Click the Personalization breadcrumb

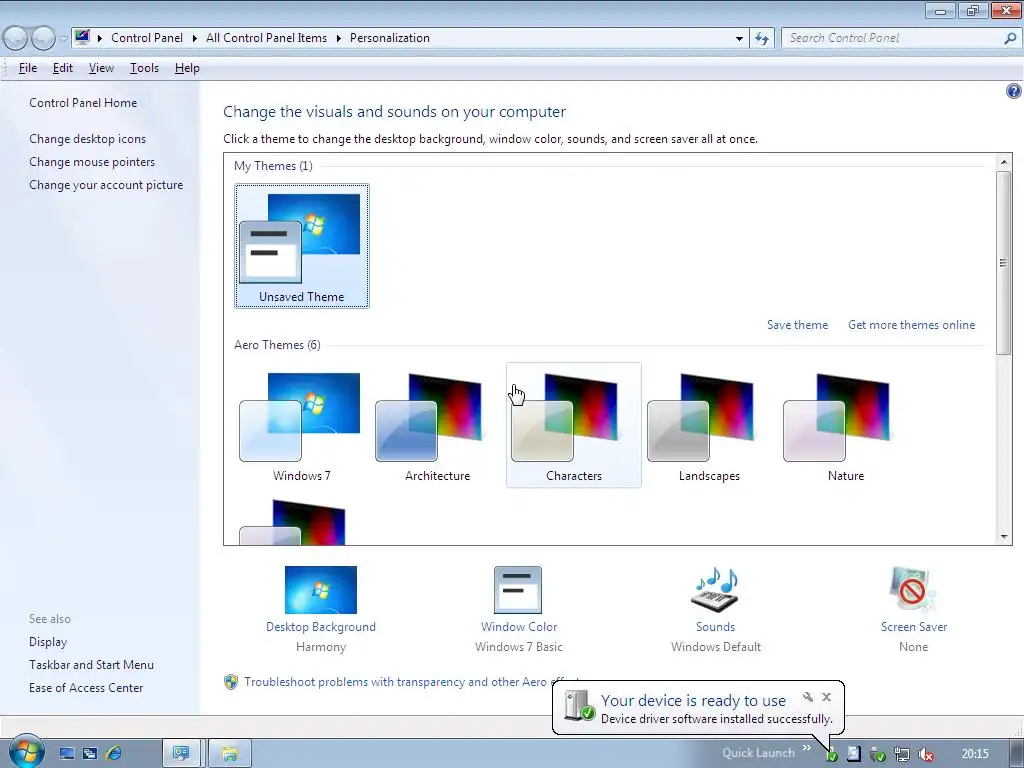pyautogui.click(x=390, y=38)
